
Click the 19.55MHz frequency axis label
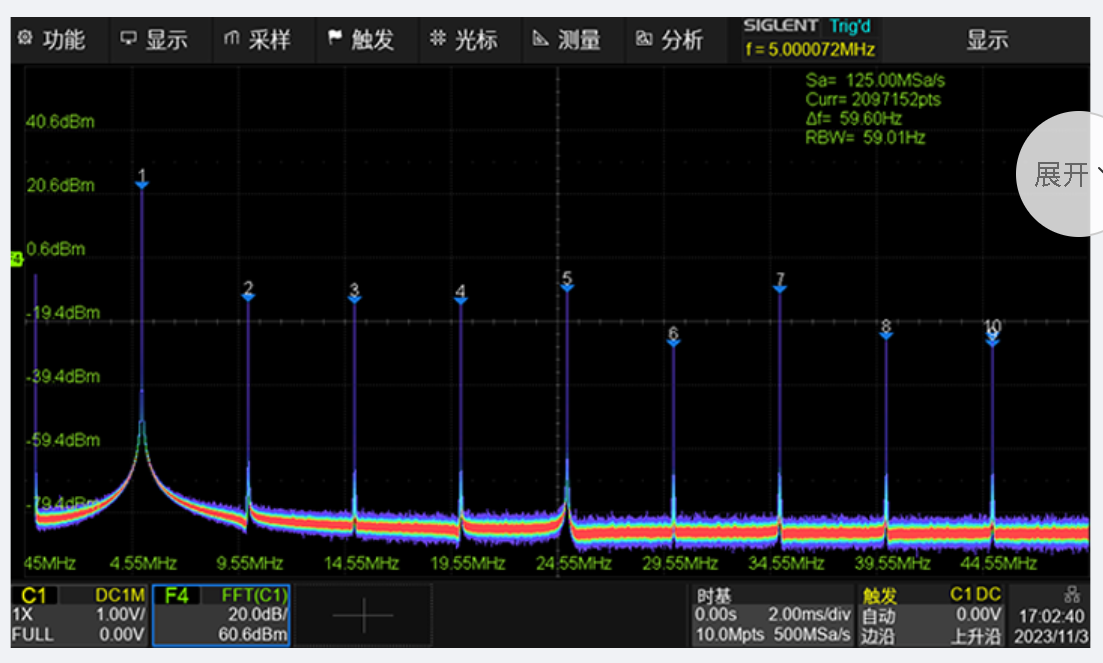467,563
